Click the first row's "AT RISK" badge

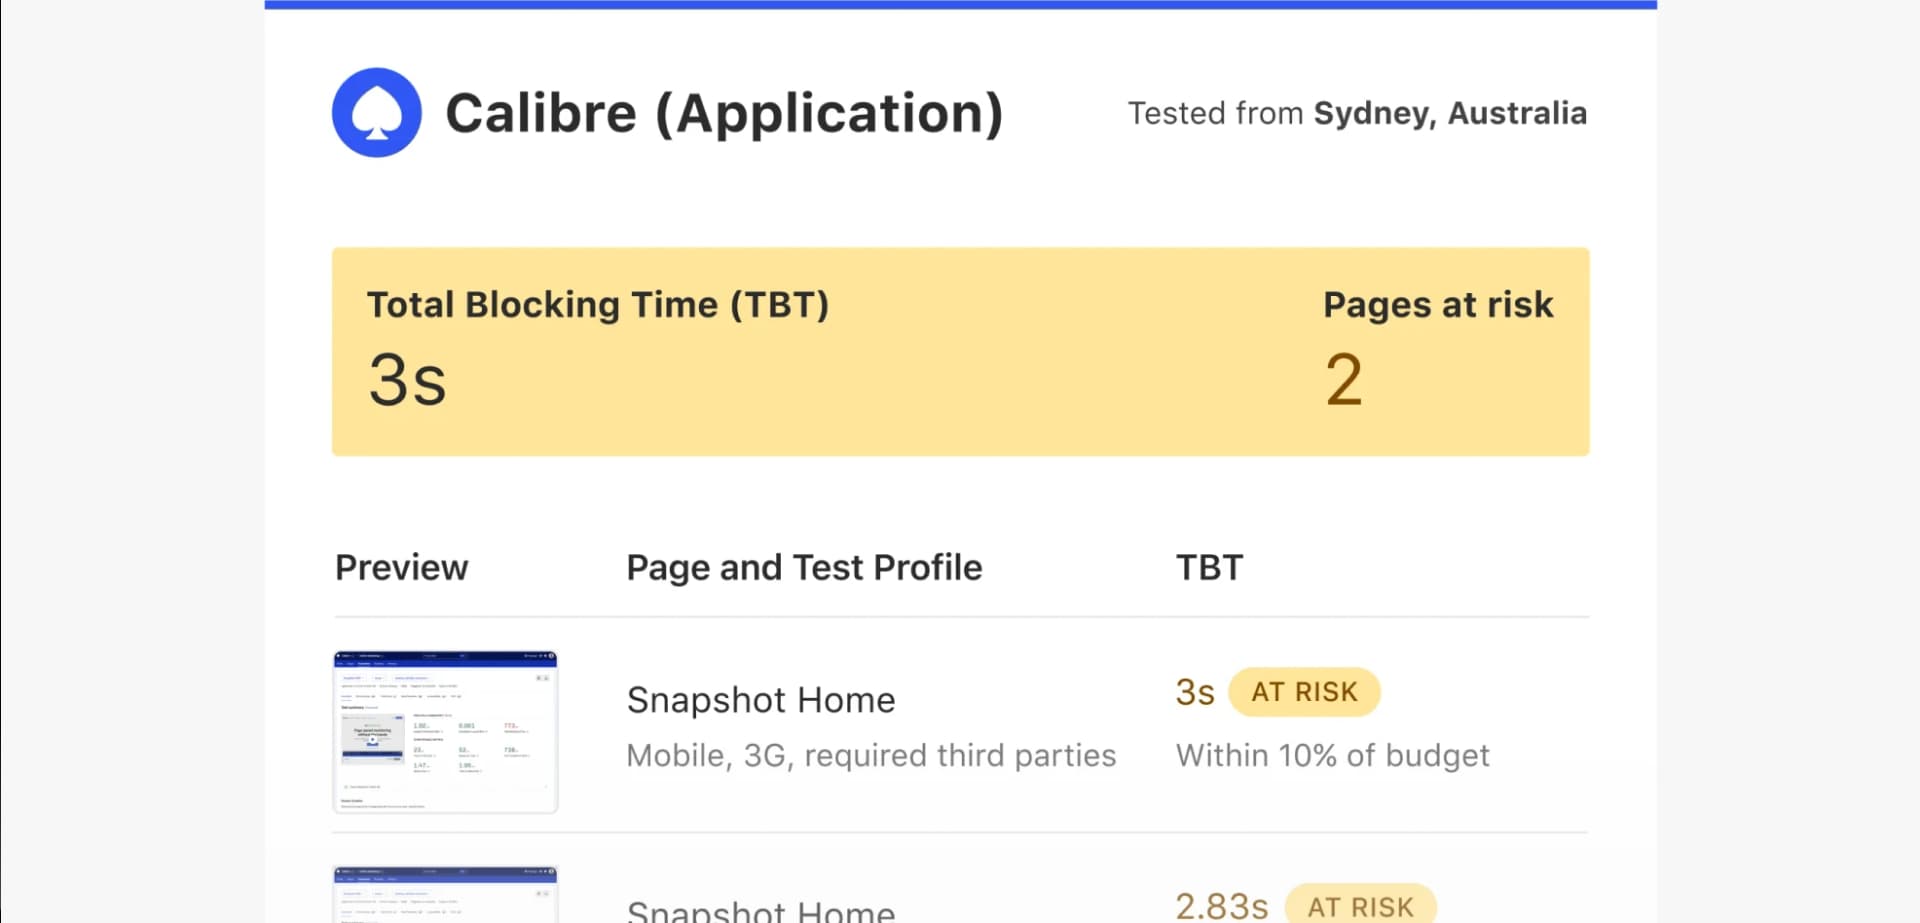click(x=1304, y=692)
